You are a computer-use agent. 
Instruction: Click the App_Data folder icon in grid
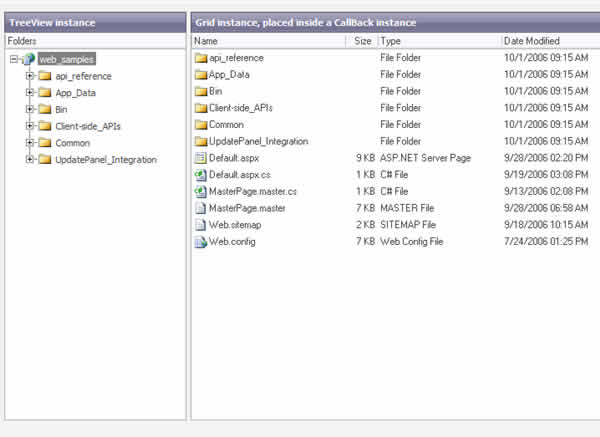(x=200, y=75)
